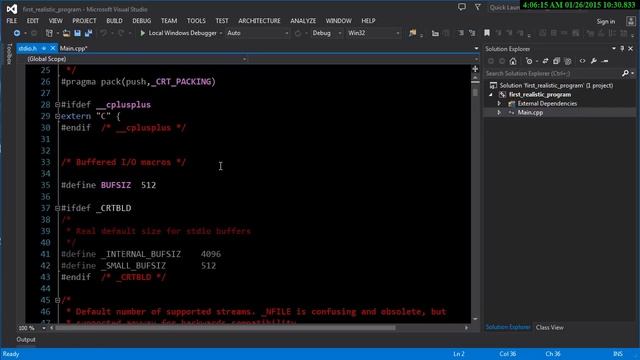640x360 pixels.
Task: Open the ANALYZE menu
Action: (303, 21)
